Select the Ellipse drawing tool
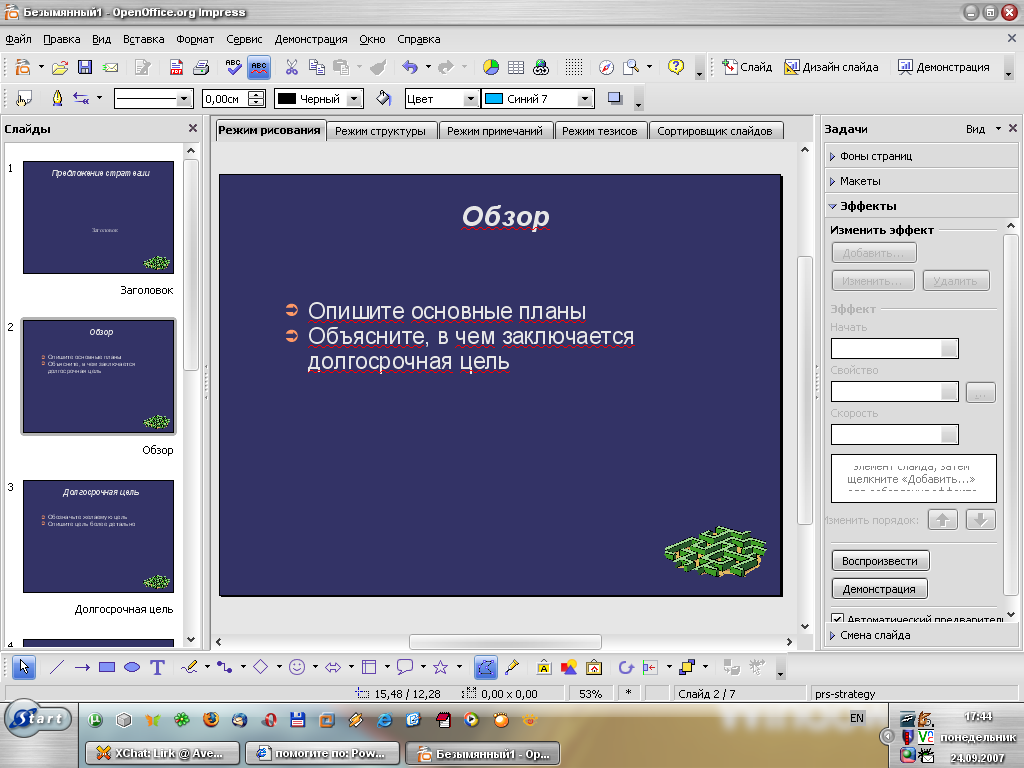Image resolution: width=1024 pixels, height=768 pixels. click(131, 667)
